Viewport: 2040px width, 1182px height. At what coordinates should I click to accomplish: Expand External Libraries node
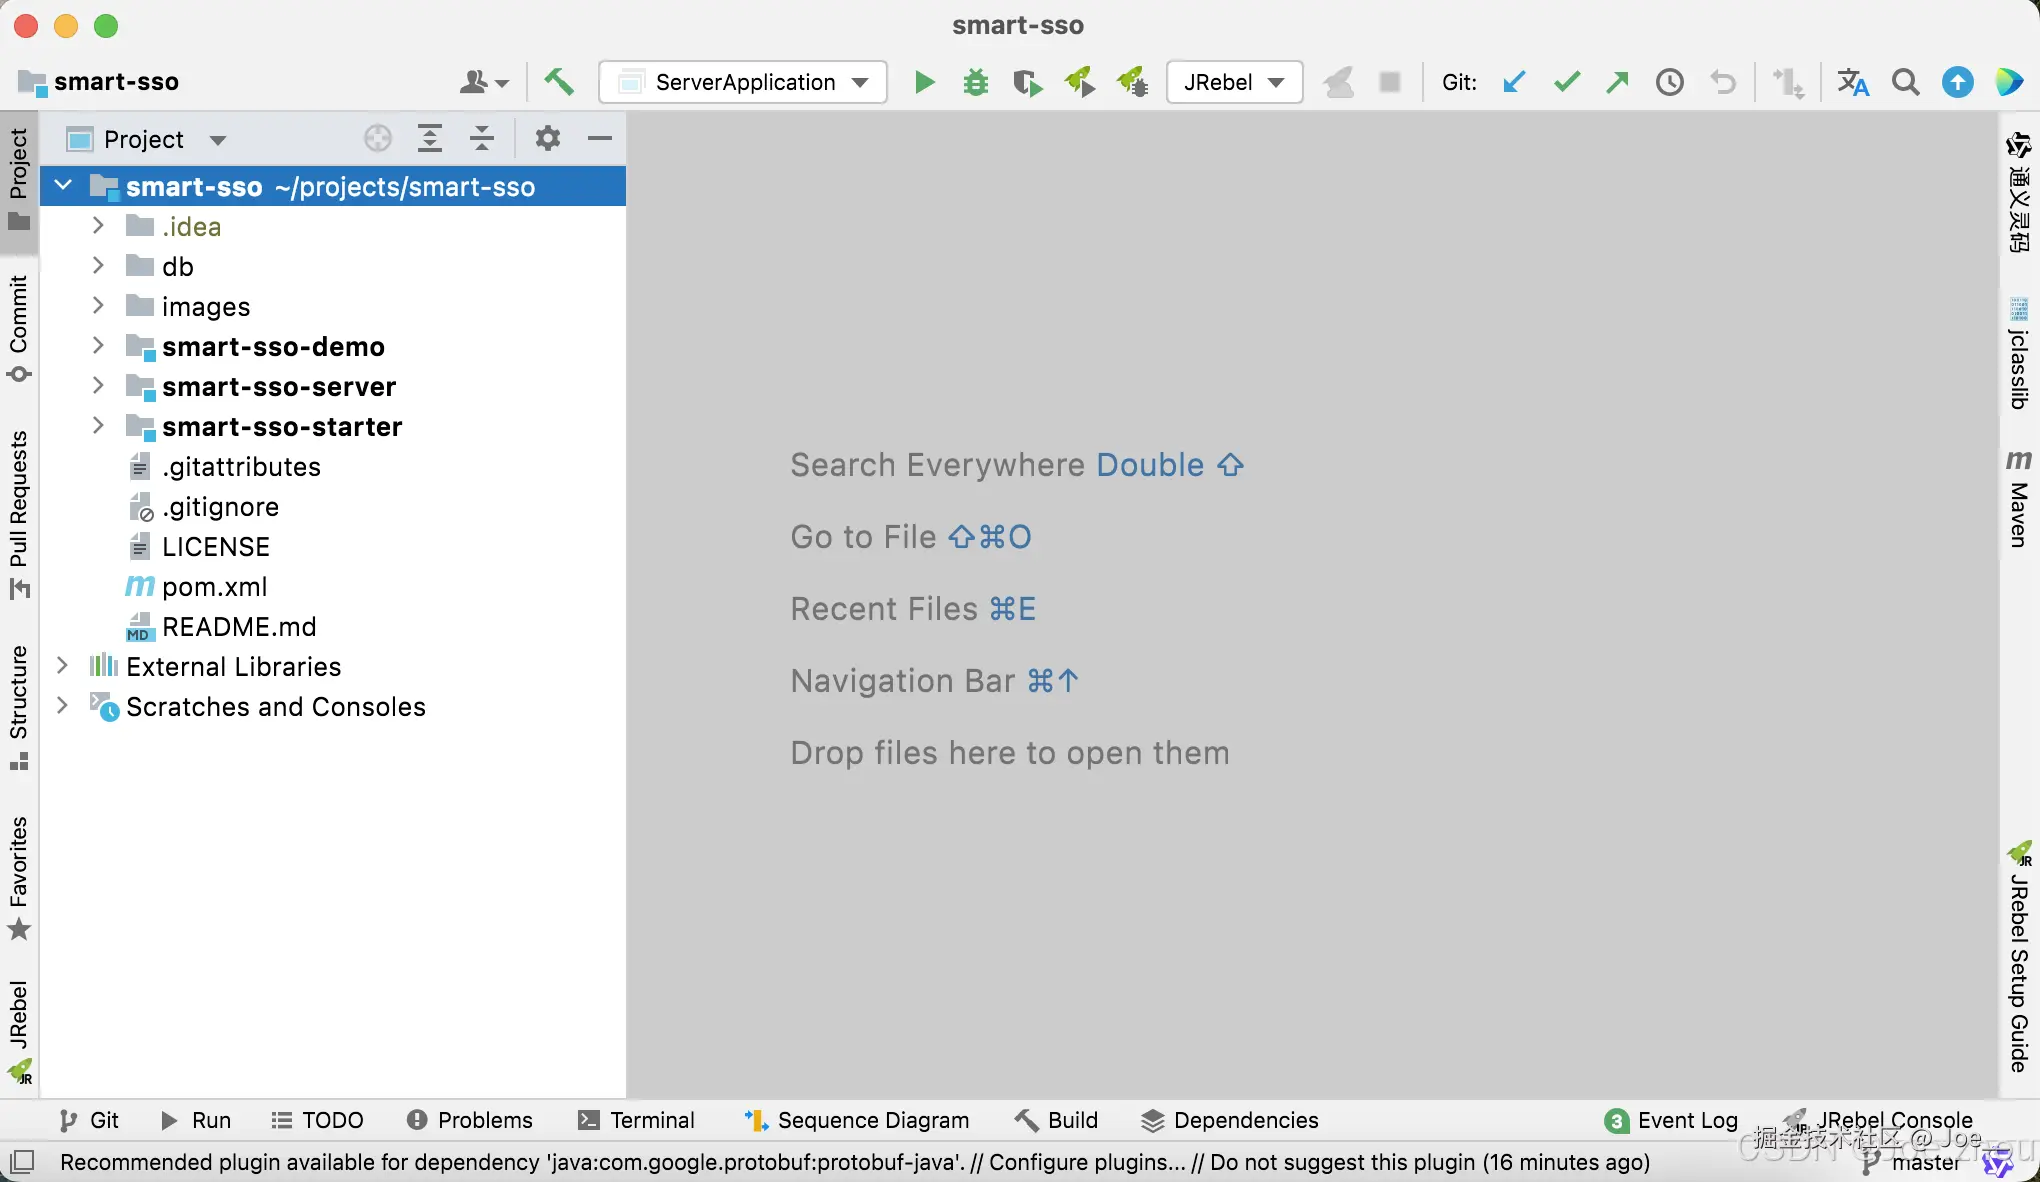tap(62, 666)
